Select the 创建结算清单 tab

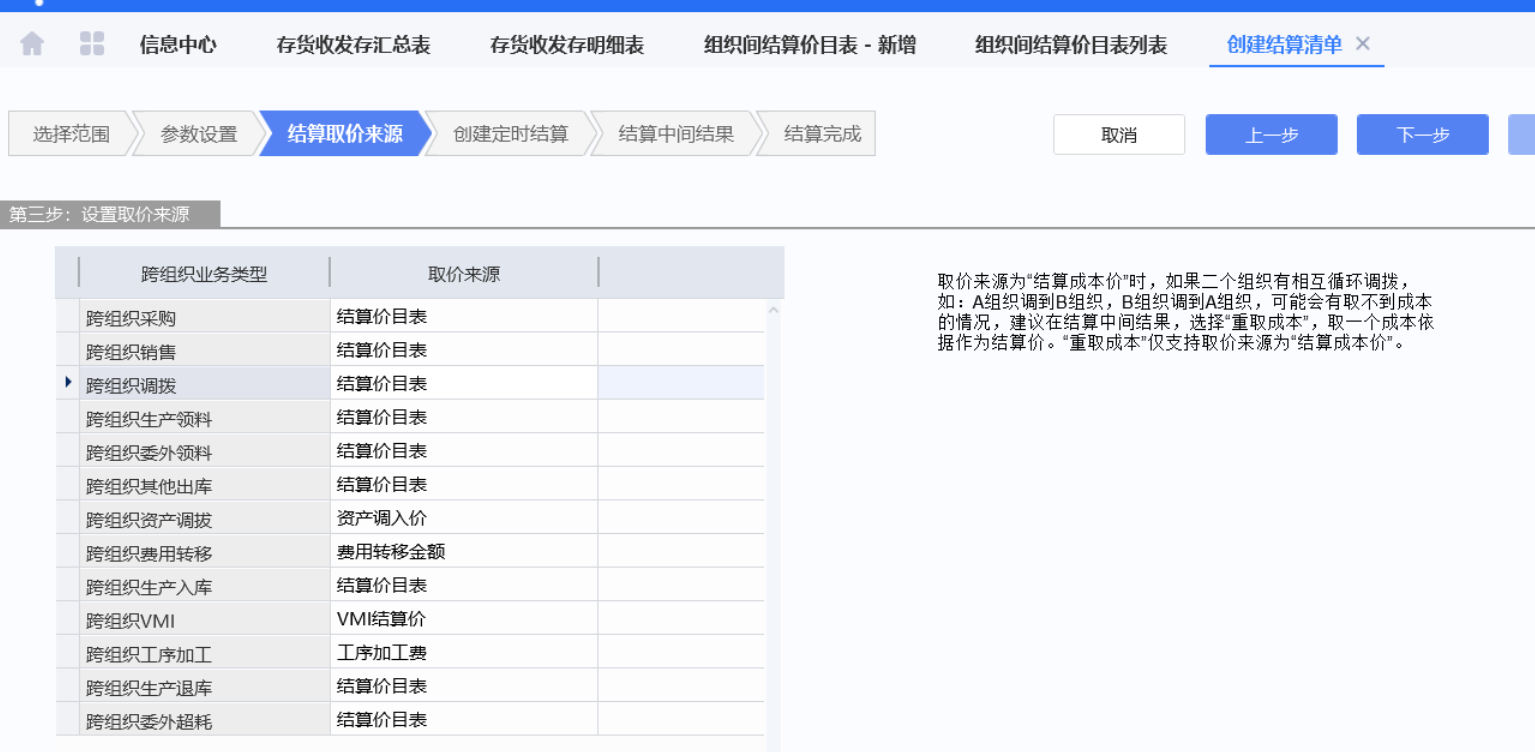coord(1284,45)
